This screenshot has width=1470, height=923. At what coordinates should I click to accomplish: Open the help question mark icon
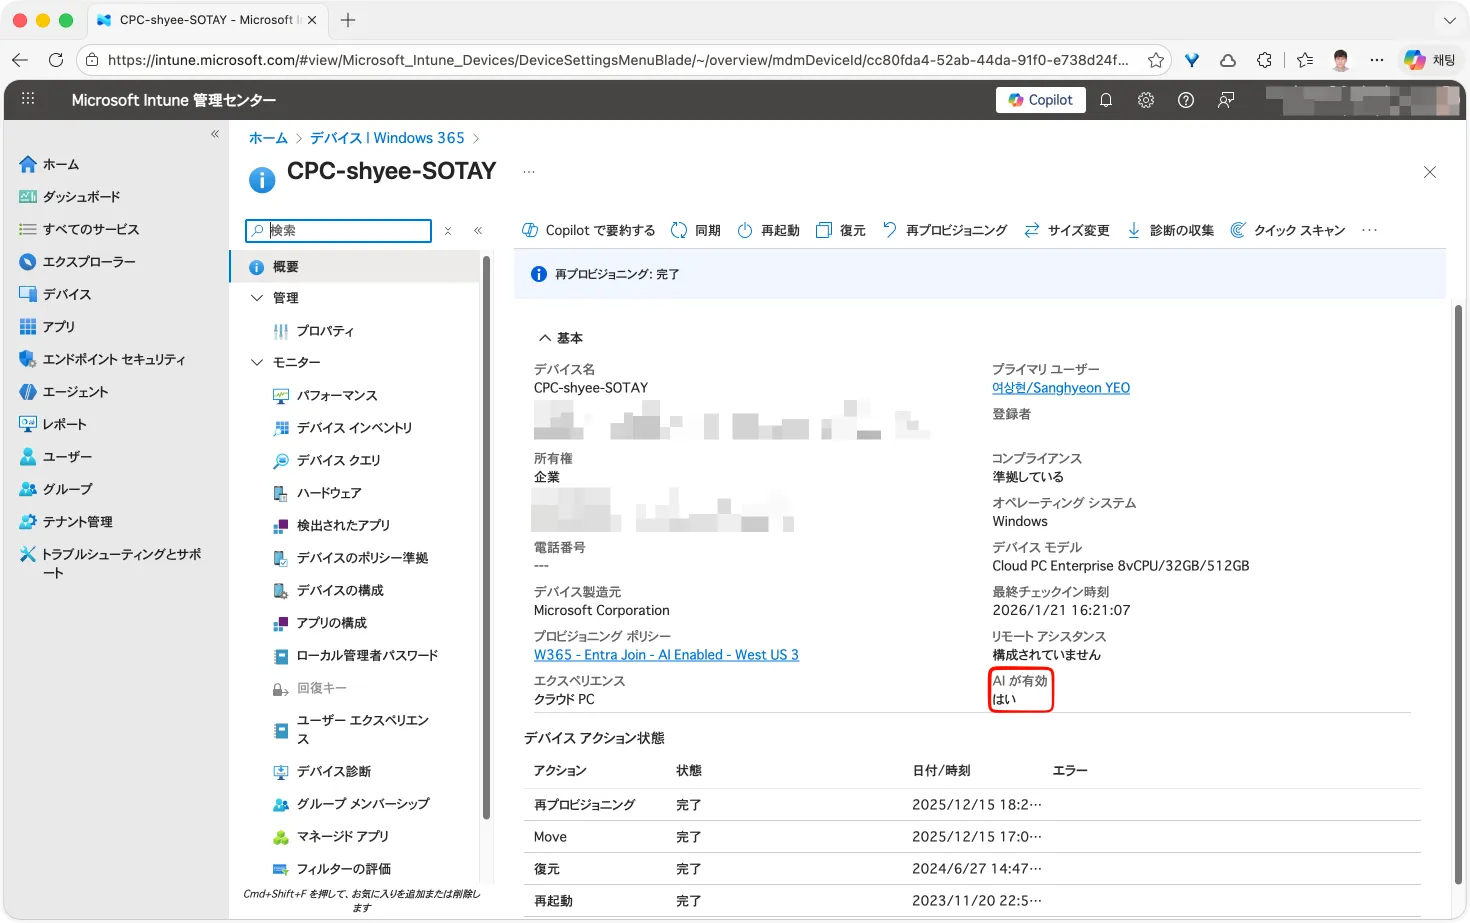[1186, 100]
